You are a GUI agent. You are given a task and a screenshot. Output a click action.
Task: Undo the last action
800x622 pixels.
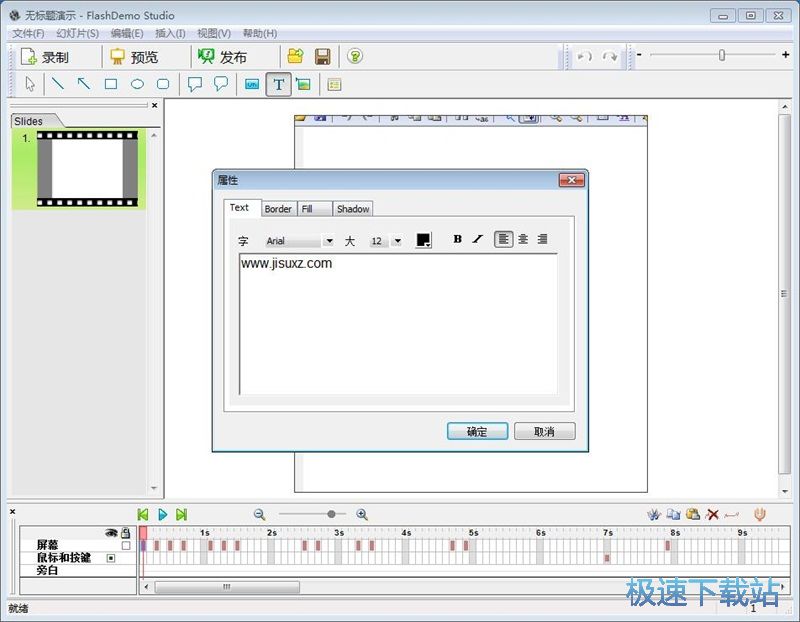(x=584, y=56)
